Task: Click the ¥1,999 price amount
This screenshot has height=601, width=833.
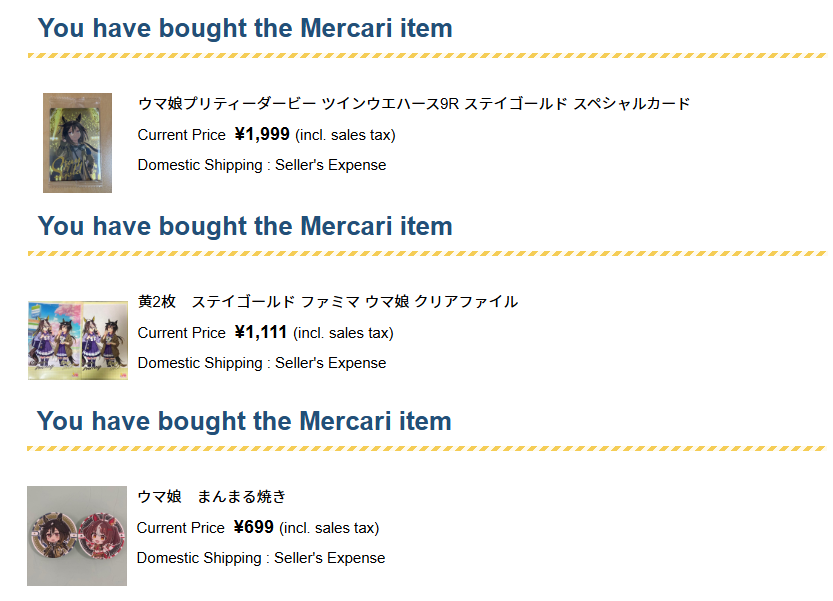Action: (x=262, y=134)
